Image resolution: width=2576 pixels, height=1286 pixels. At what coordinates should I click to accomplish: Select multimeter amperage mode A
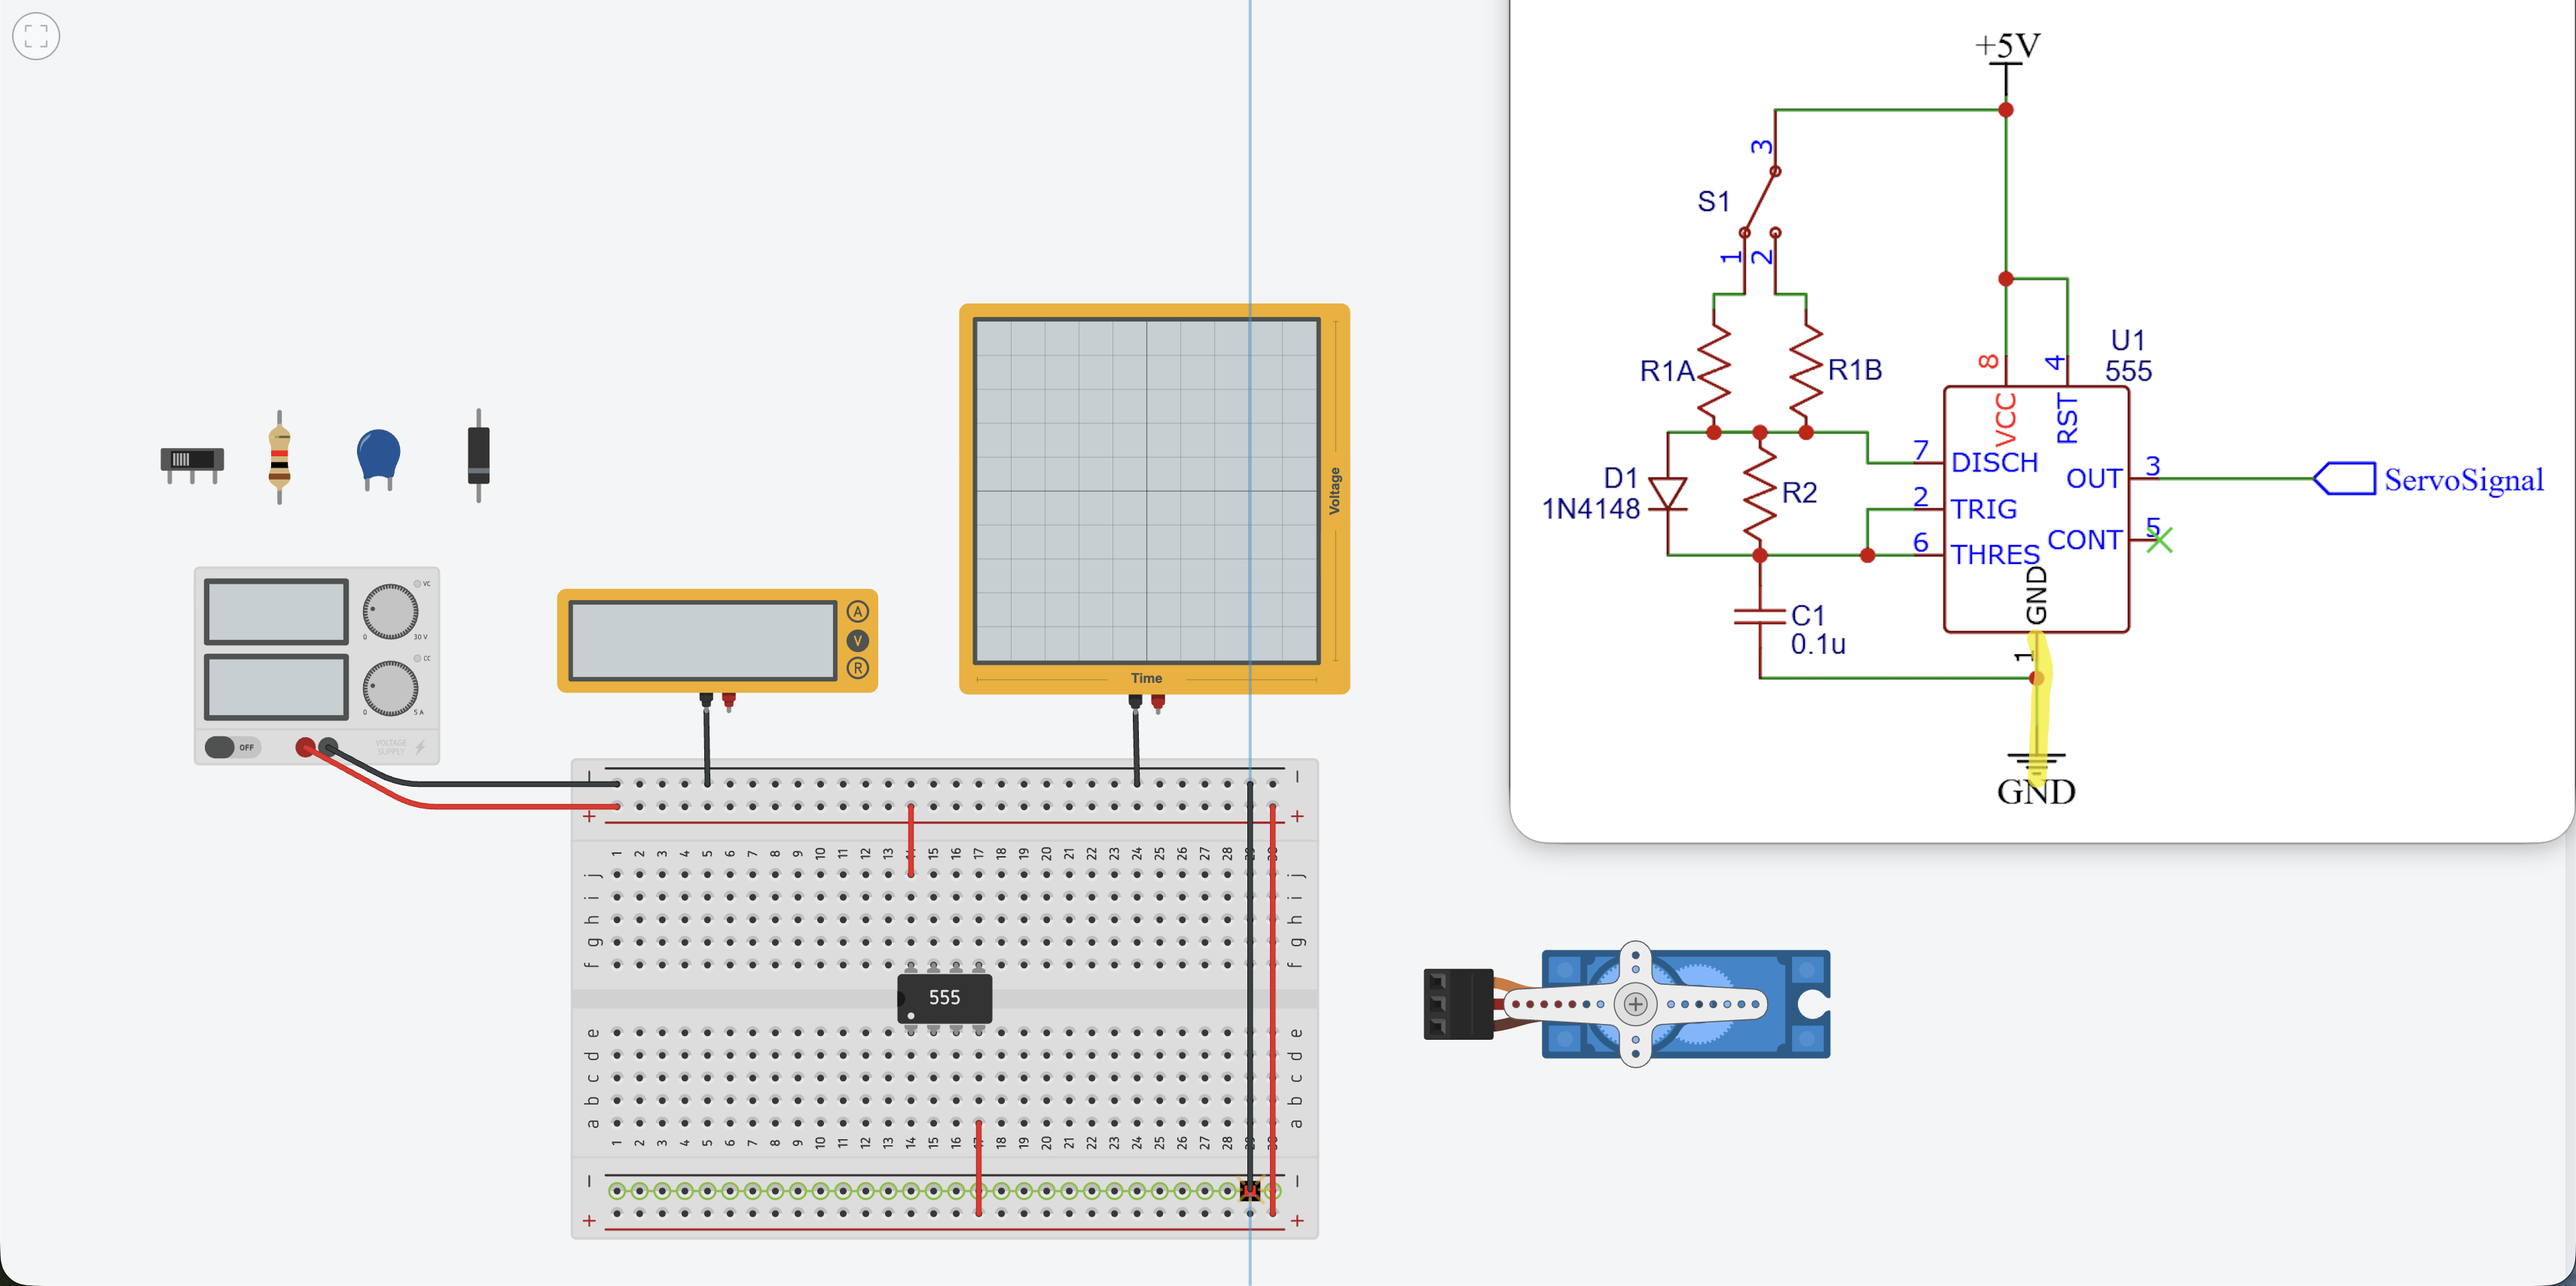pos(858,612)
